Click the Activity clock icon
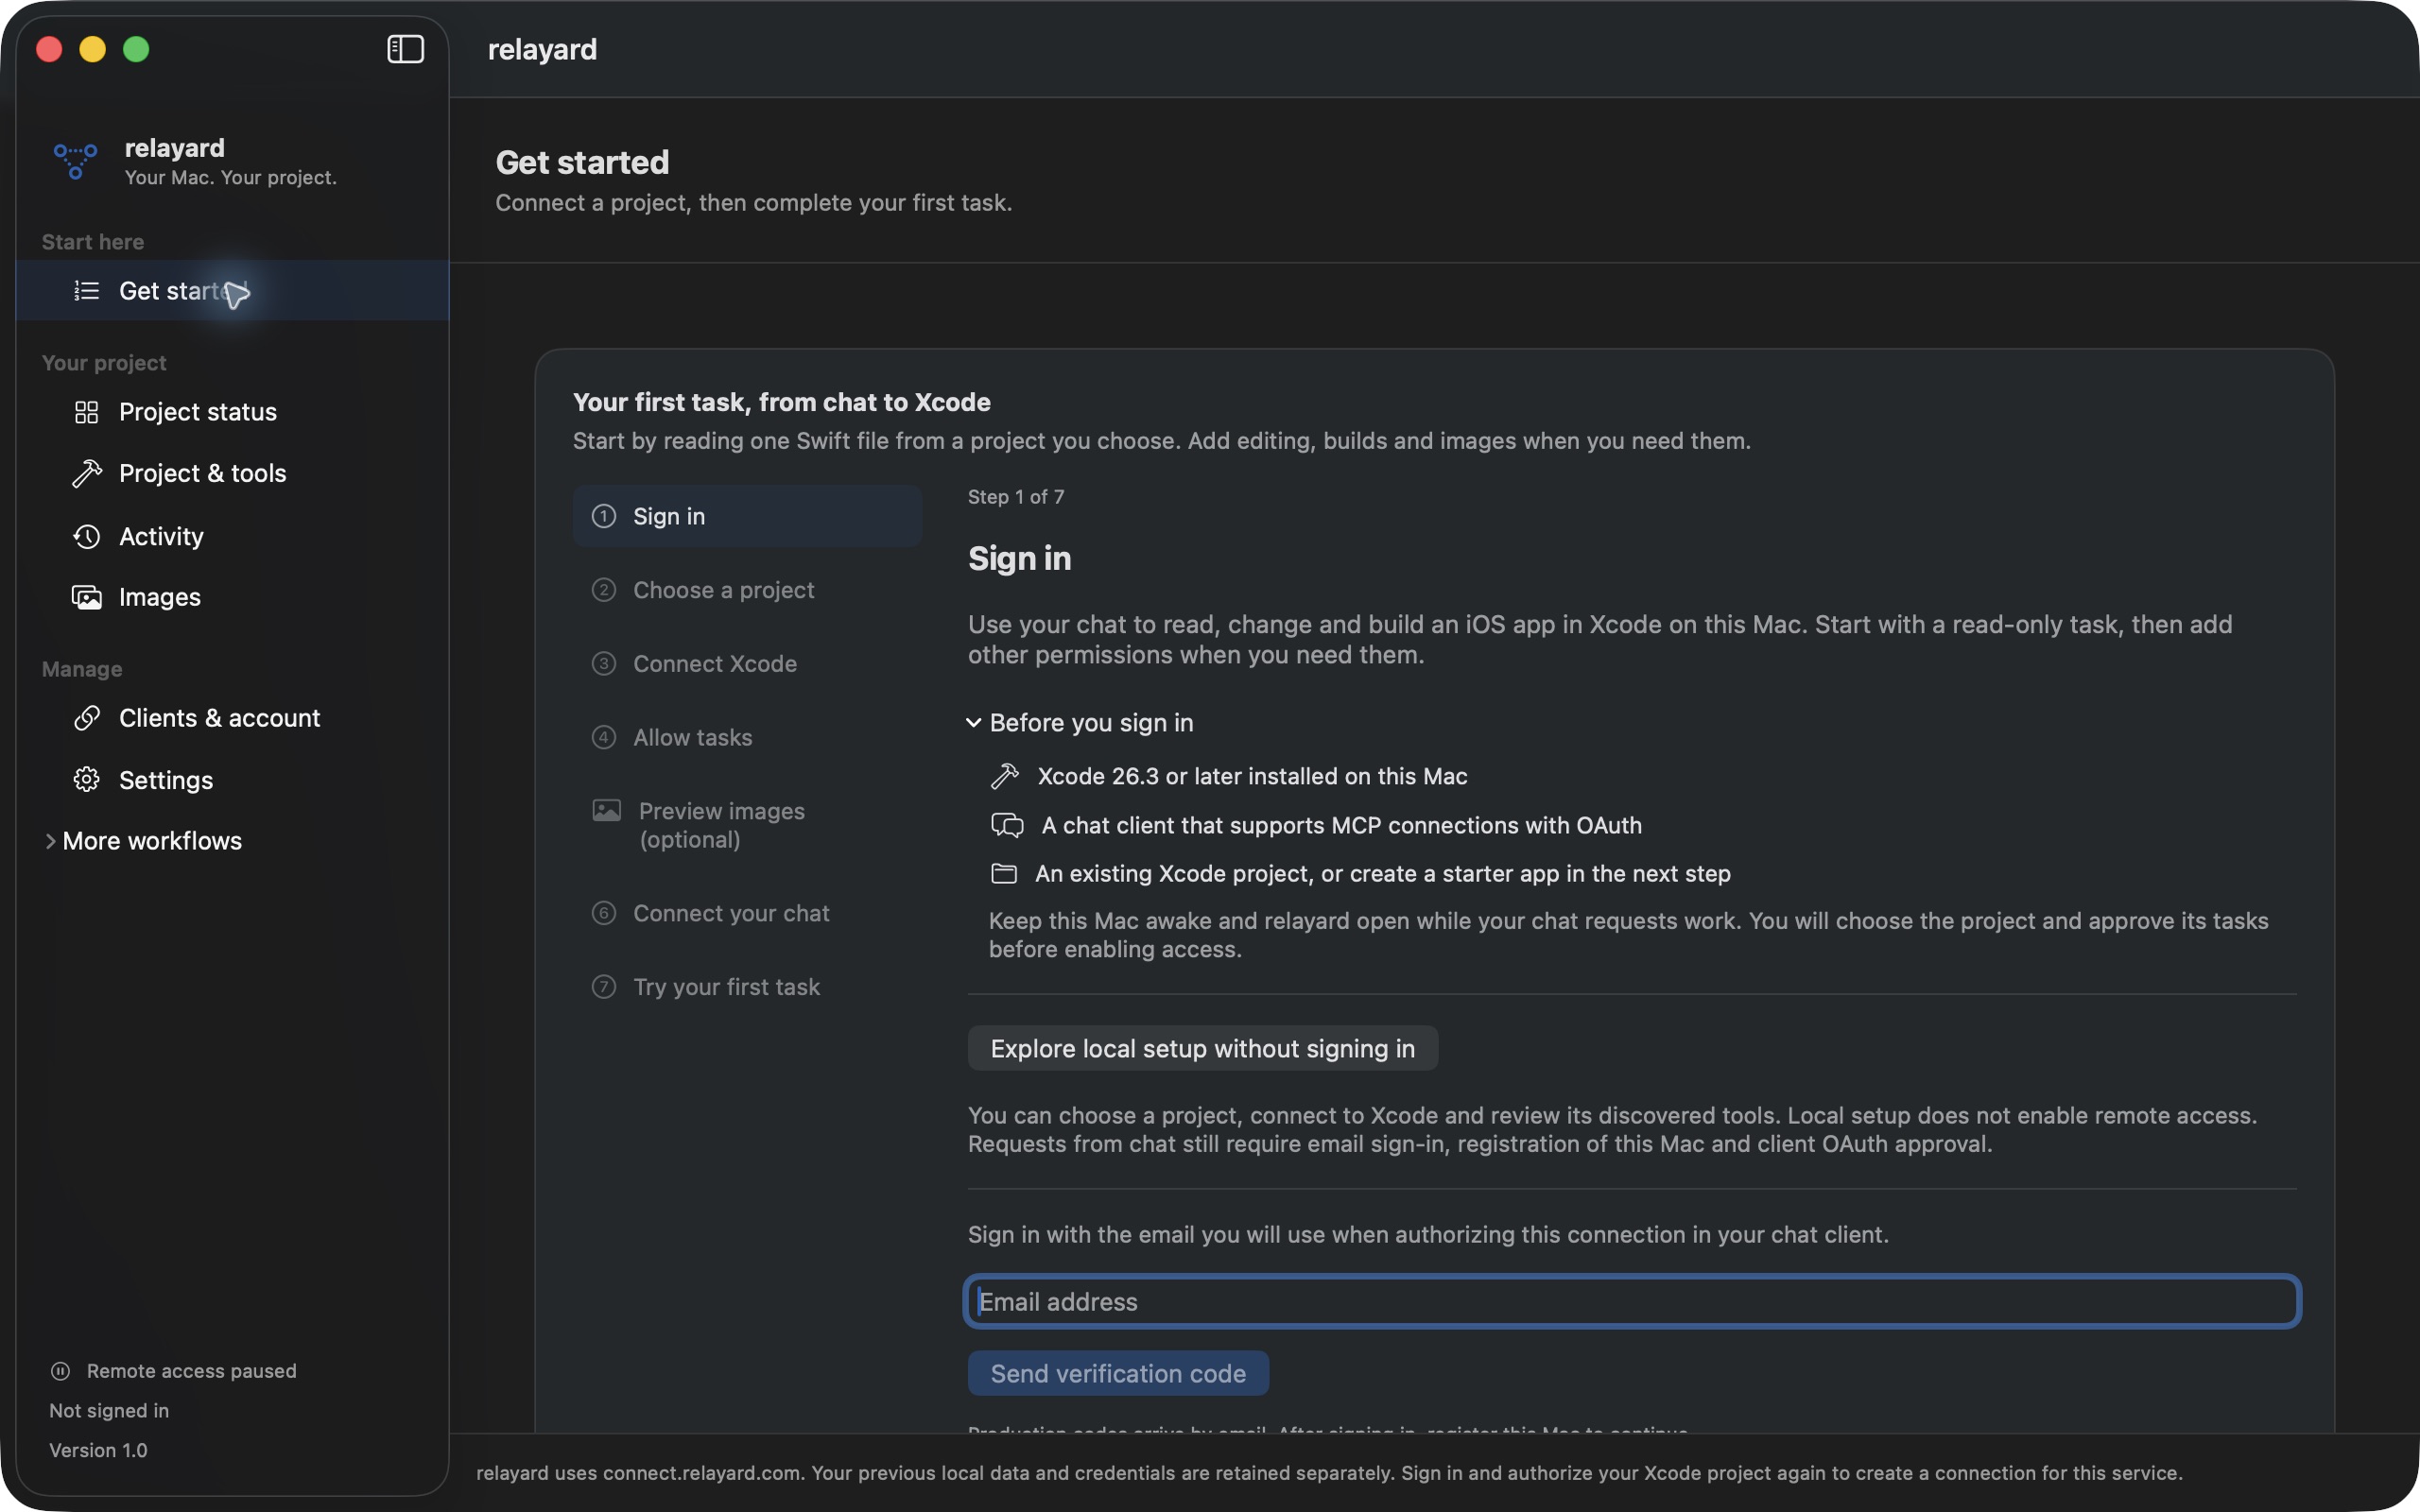Screen dimensions: 2420x1512 (x=87, y=536)
